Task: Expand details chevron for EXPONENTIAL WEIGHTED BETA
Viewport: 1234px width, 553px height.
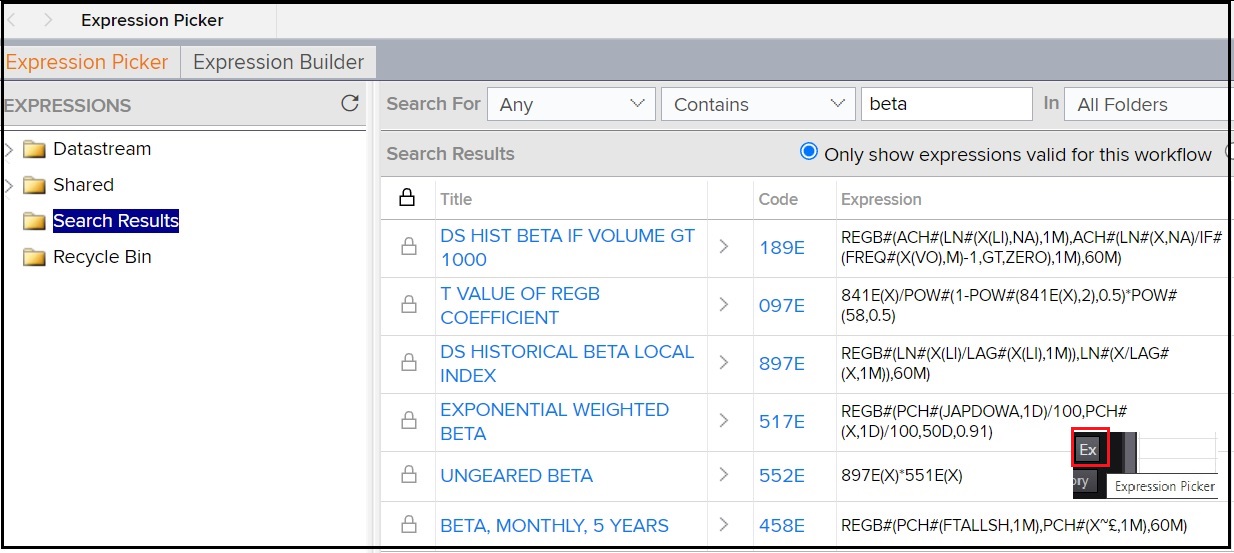Action: click(724, 421)
